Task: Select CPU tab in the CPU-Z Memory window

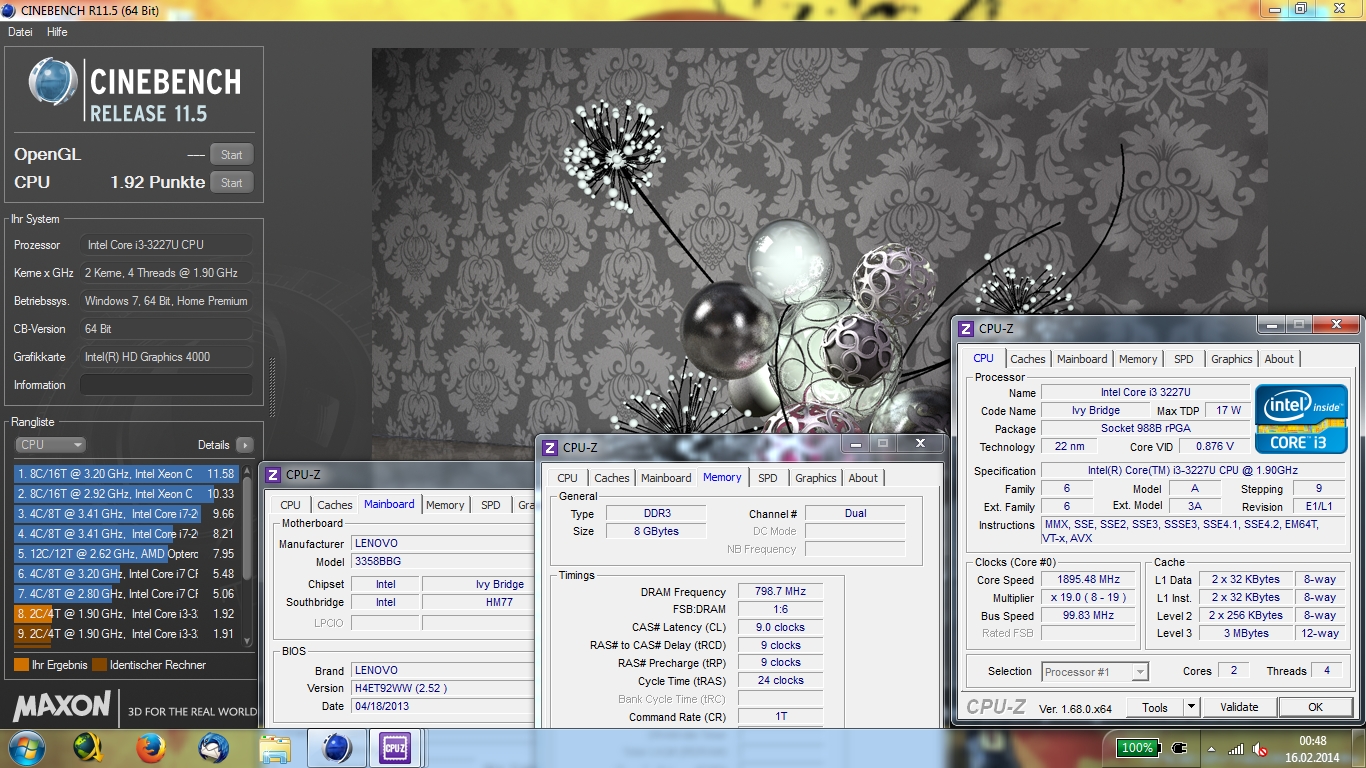Action: tap(567, 478)
